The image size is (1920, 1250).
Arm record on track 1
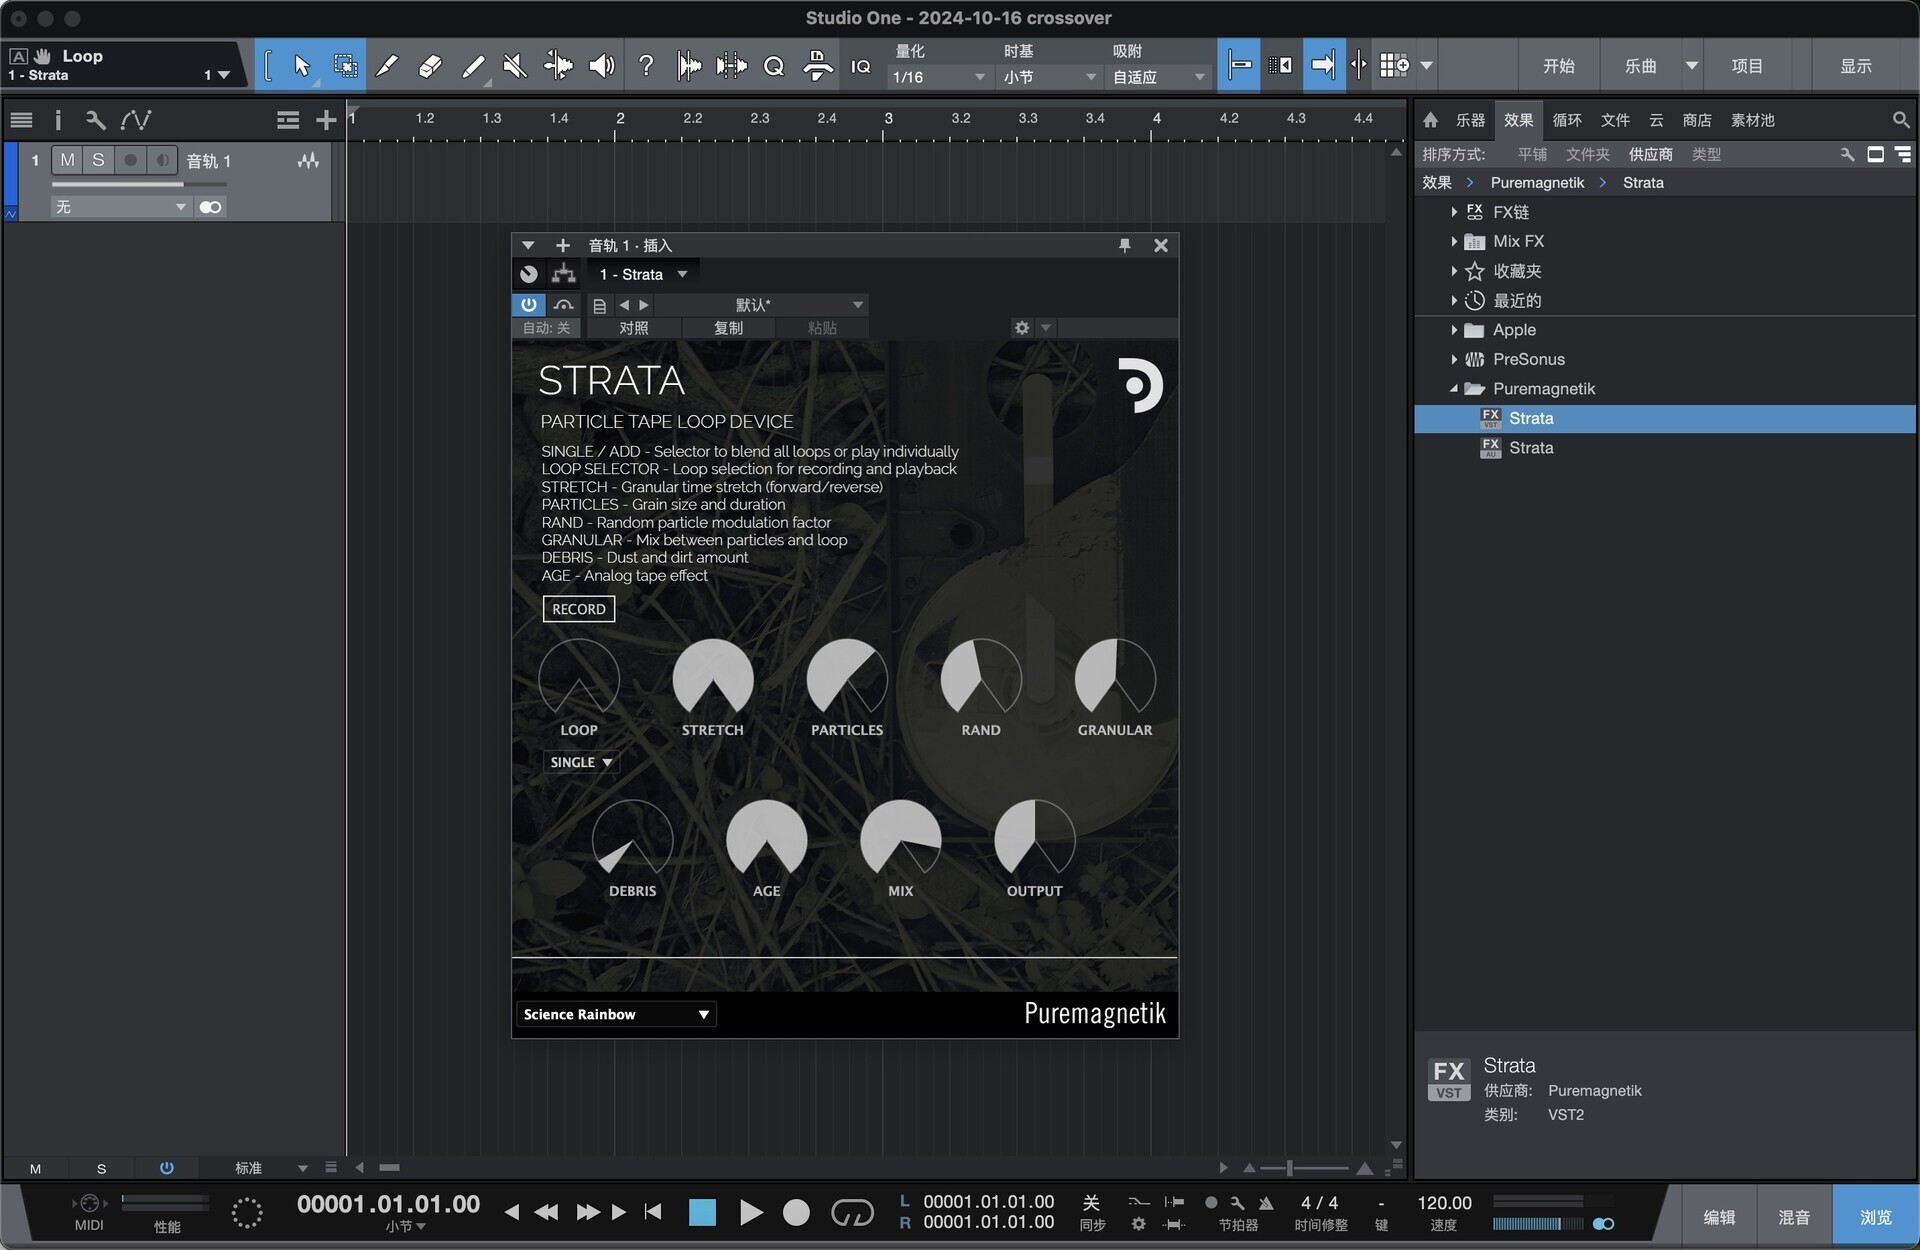pos(130,160)
